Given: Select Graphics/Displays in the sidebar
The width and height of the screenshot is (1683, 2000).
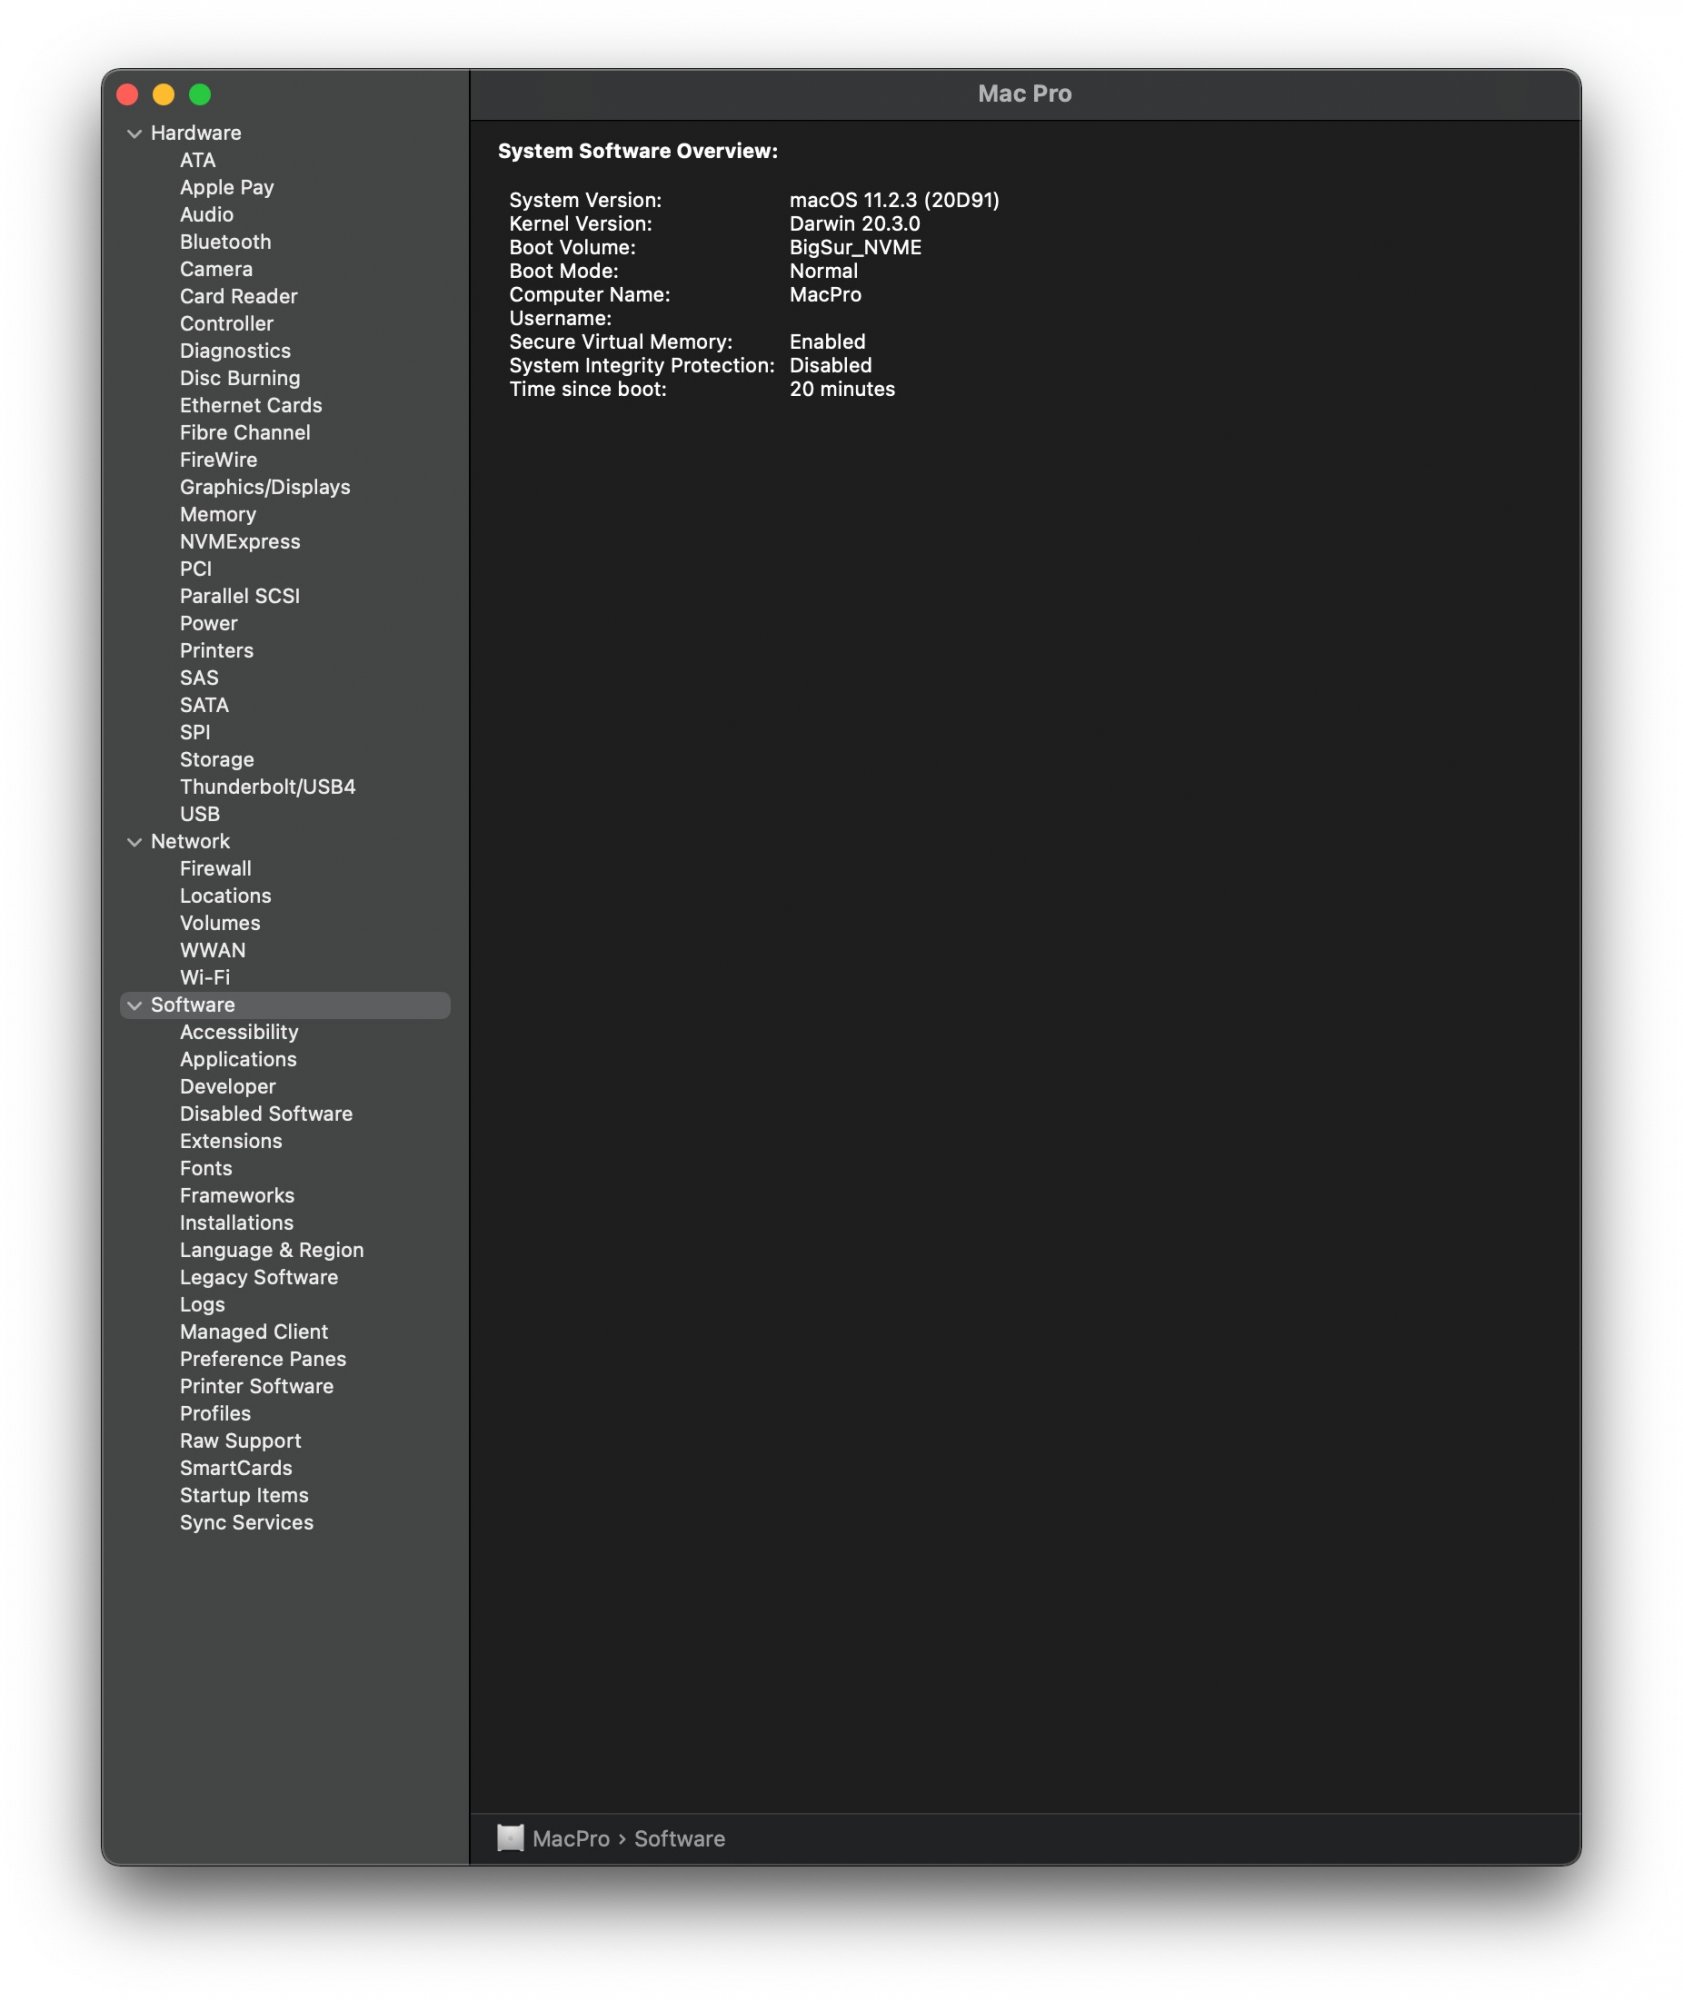Looking at the screenshot, I should pos(265,487).
